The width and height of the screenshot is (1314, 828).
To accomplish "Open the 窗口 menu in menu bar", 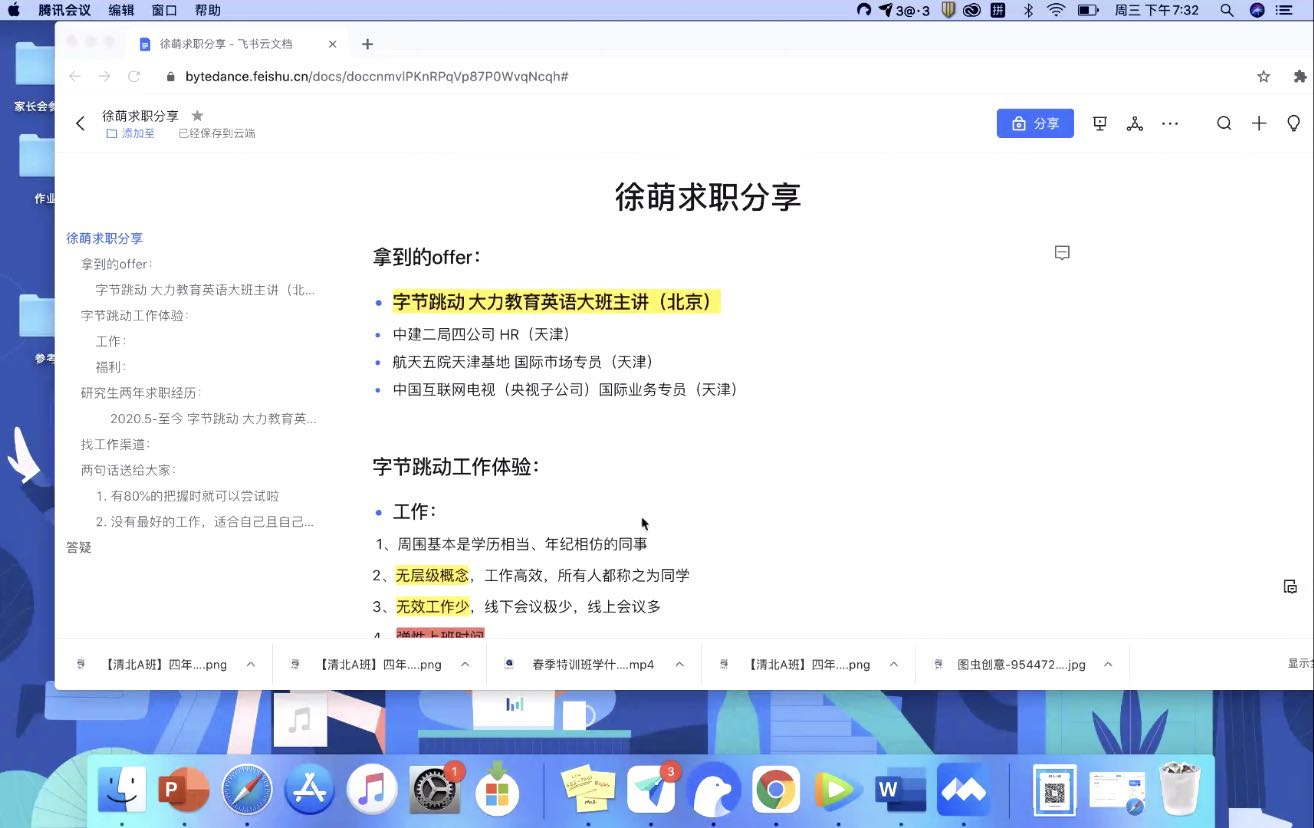I will point(164,10).
